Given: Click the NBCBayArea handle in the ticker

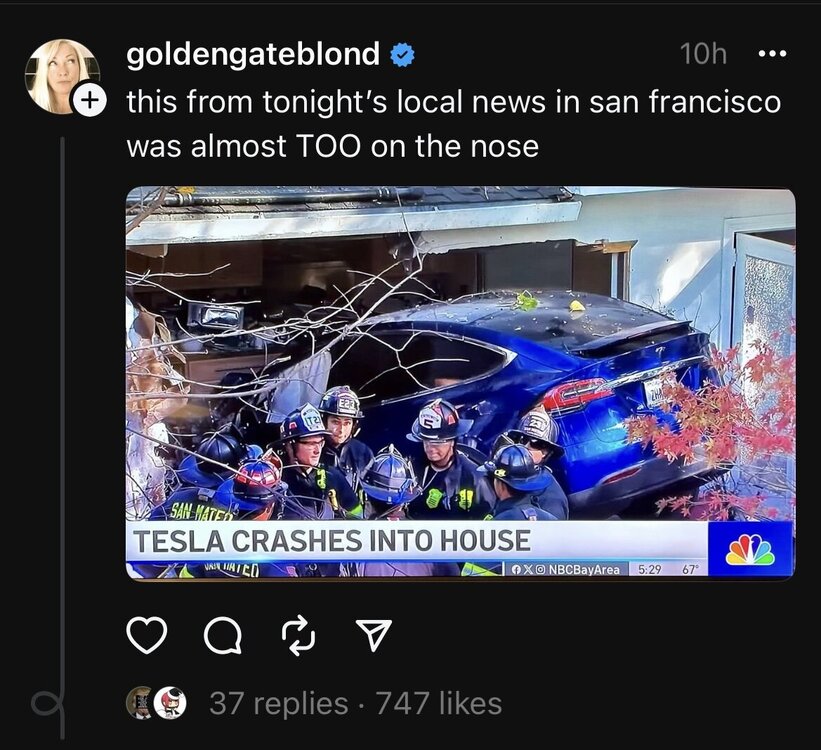Looking at the screenshot, I should coord(583,569).
